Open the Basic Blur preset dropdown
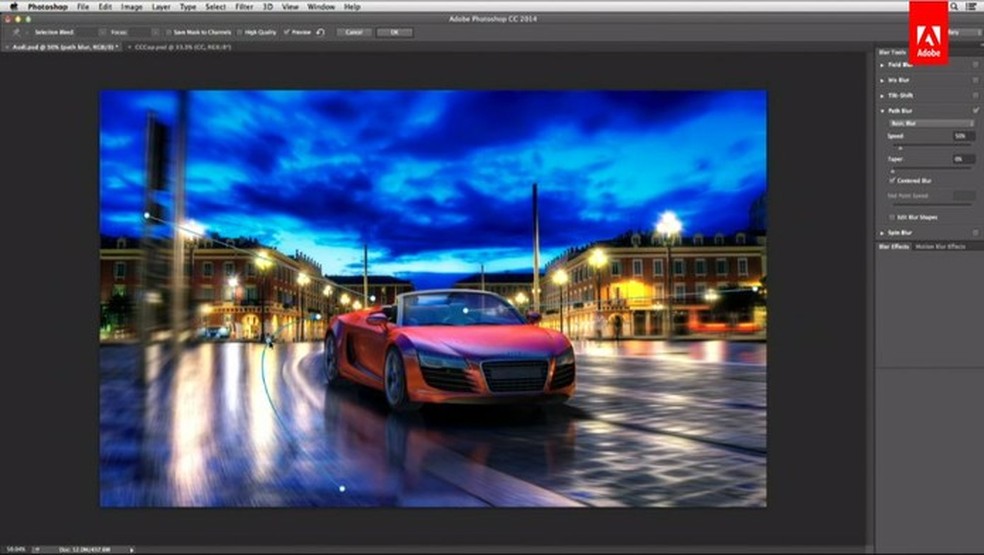 click(x=930, y=123)
